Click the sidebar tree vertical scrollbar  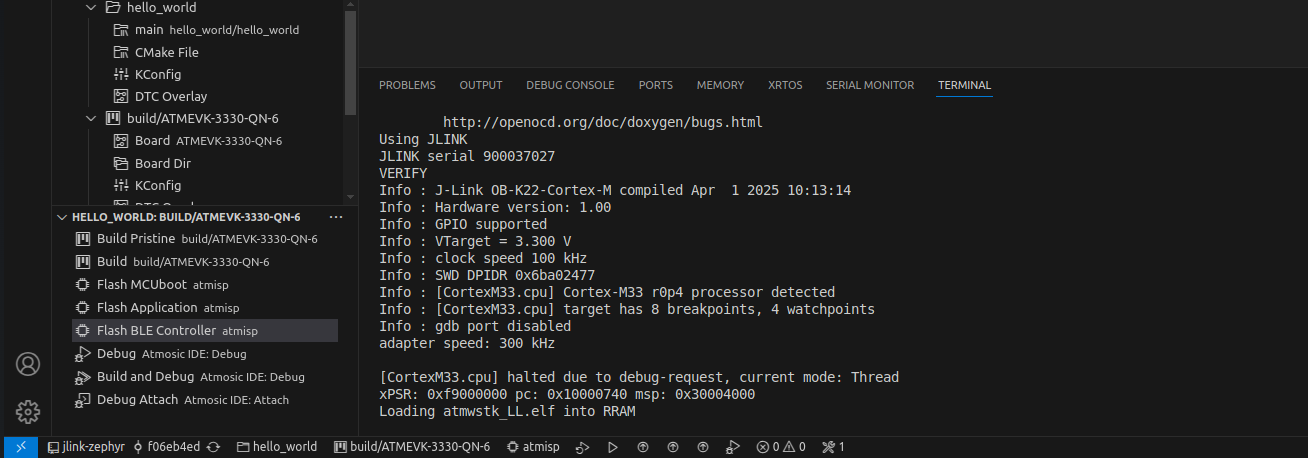point(350,58)
